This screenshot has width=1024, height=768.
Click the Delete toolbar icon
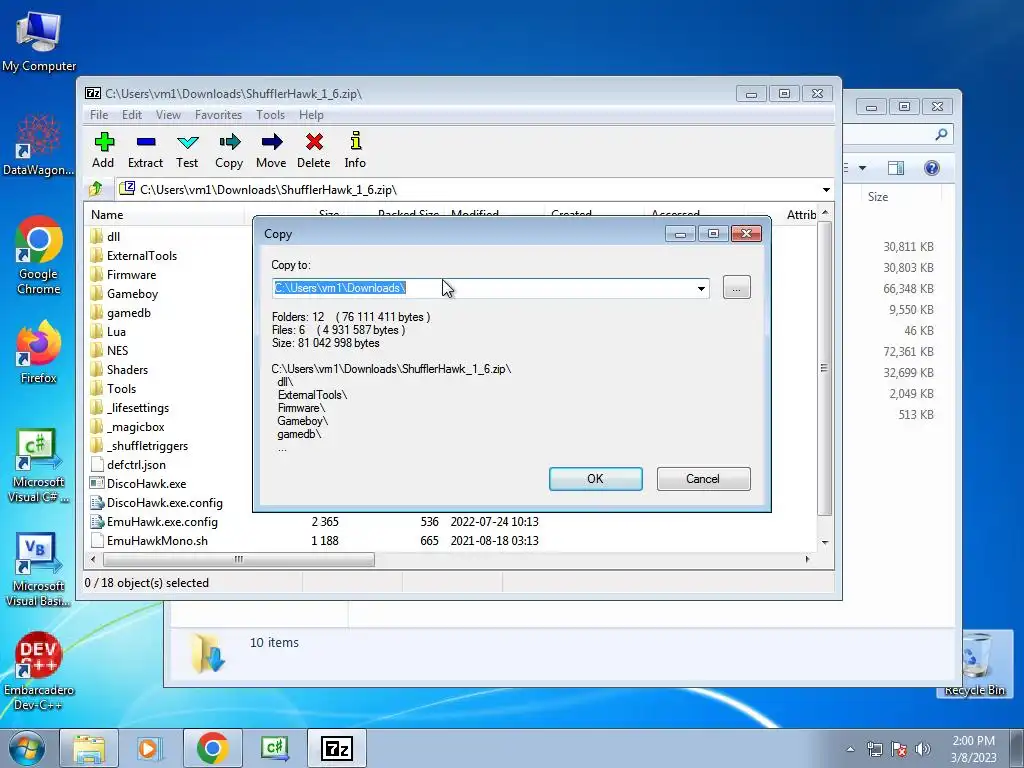click(x=313, y=150)
